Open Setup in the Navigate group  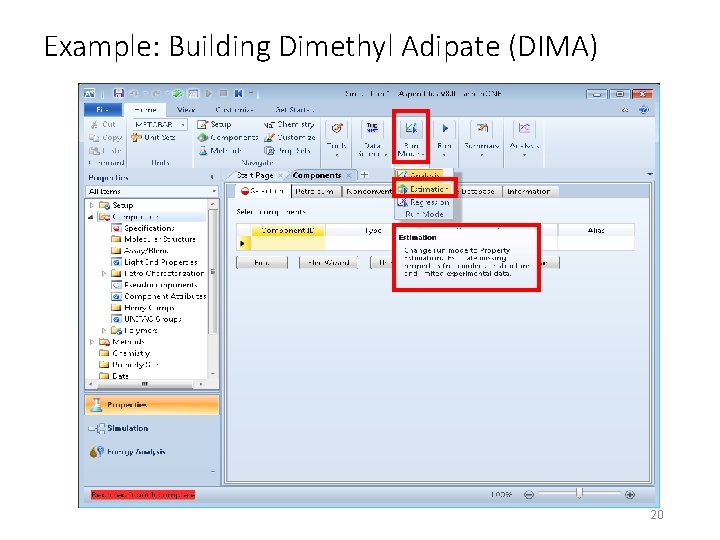[214, 124]
